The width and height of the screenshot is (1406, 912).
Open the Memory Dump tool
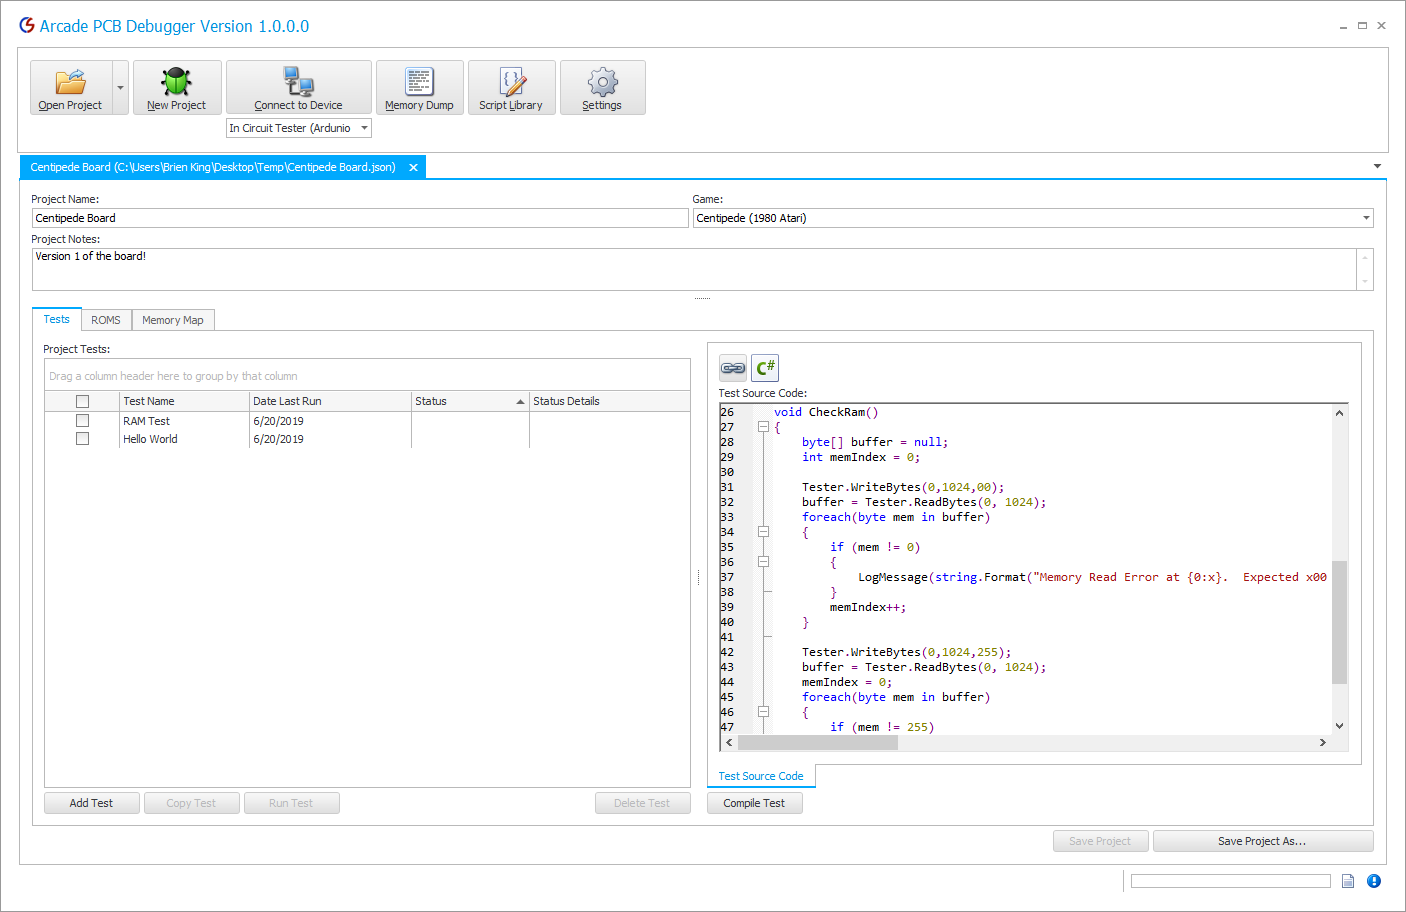[419, 82]
